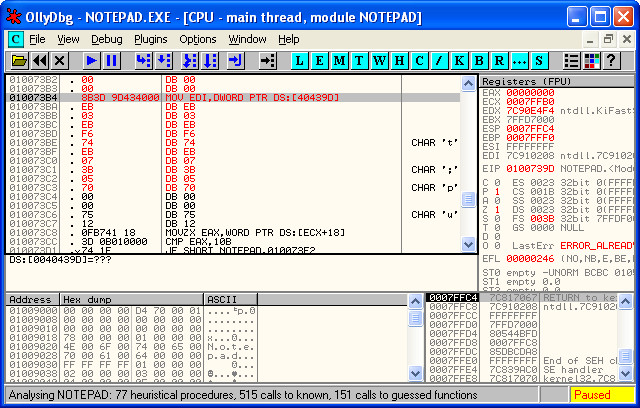This screenshot has height=408, width=640.
Task: Click disassembly scrollbar up arrow
Action: tap(468, 84)
